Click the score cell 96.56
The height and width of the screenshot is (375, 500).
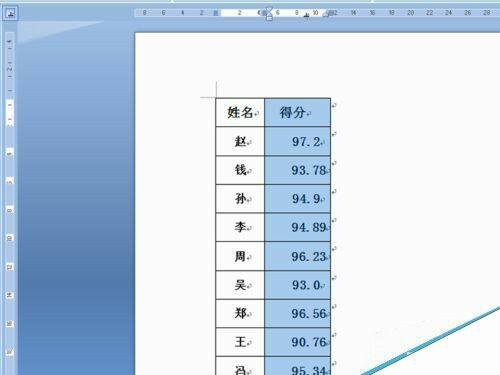pos(297,313)
